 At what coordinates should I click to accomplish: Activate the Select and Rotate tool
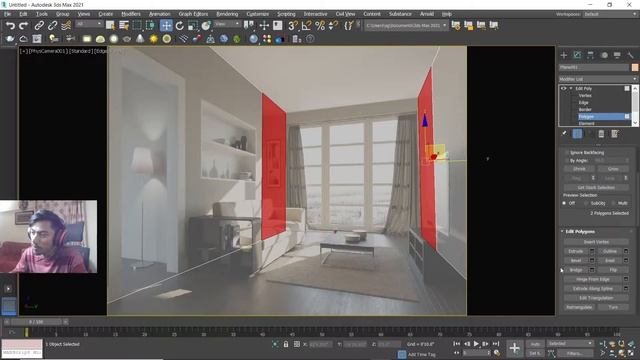click(180, 26)
